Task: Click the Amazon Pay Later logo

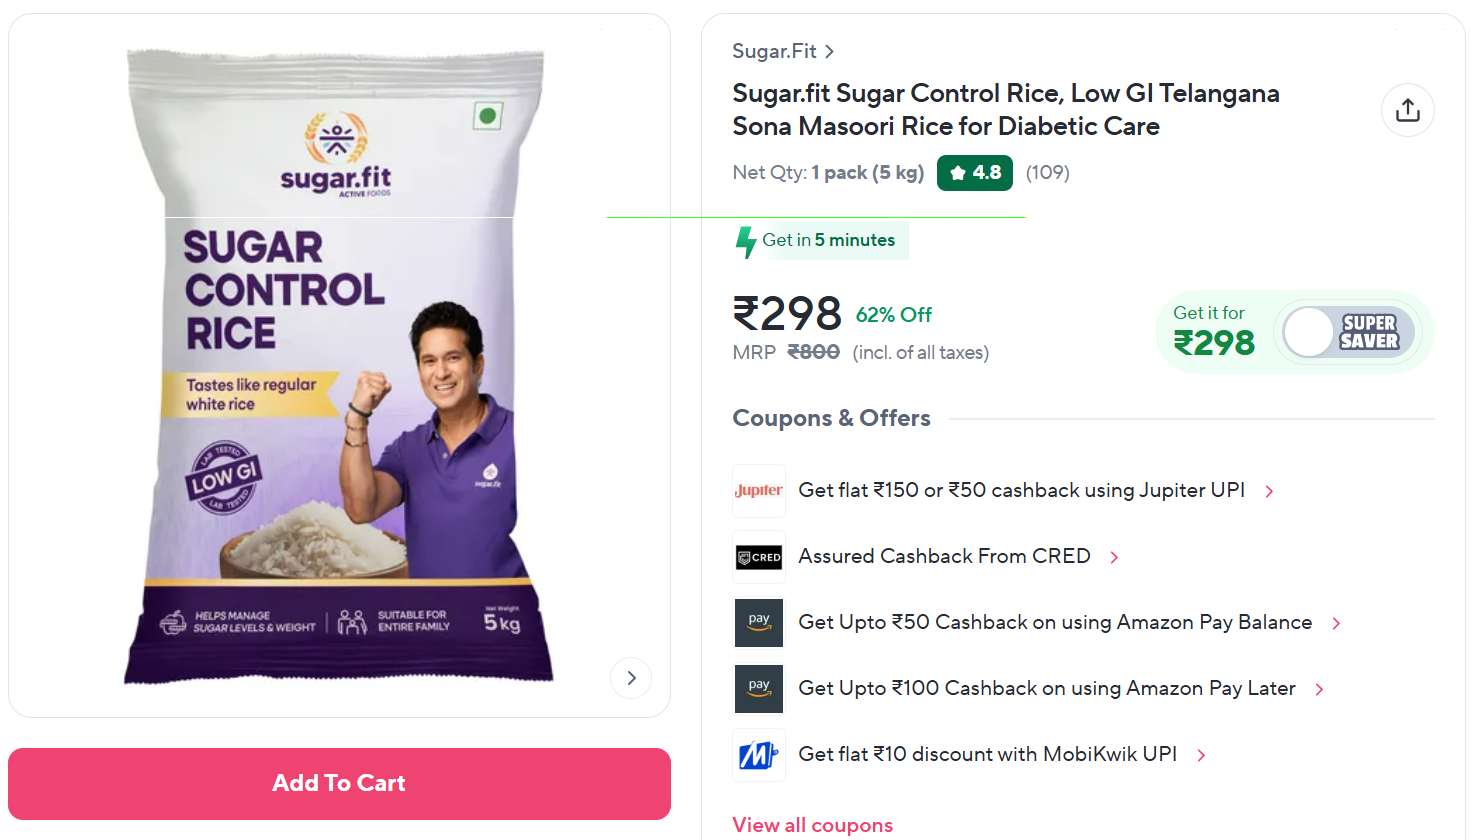Action: [x=759, y=688]
